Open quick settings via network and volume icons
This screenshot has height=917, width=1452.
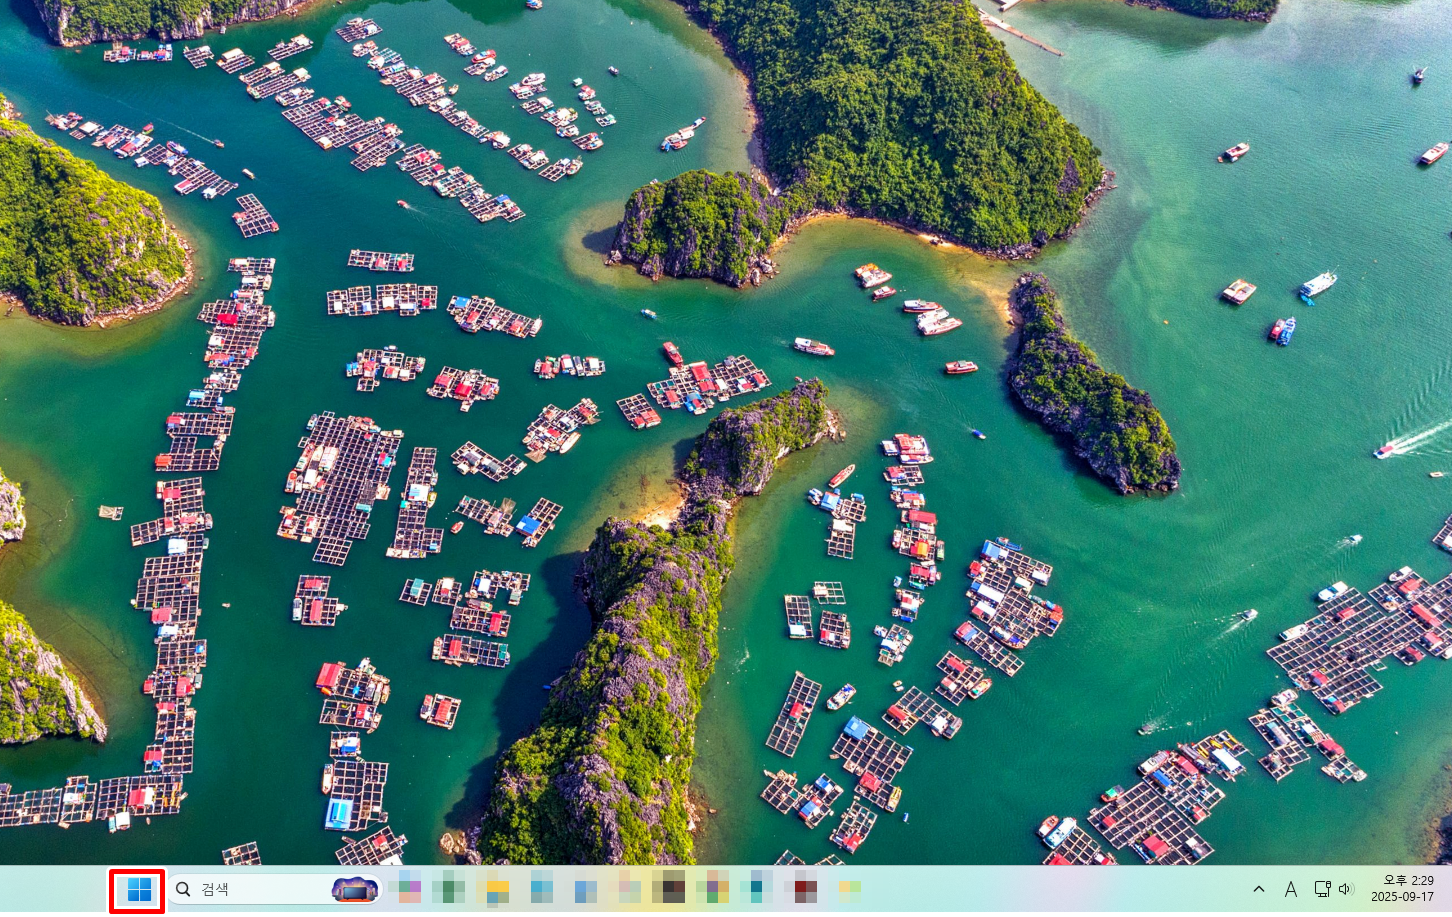[x=1334, y=889]
